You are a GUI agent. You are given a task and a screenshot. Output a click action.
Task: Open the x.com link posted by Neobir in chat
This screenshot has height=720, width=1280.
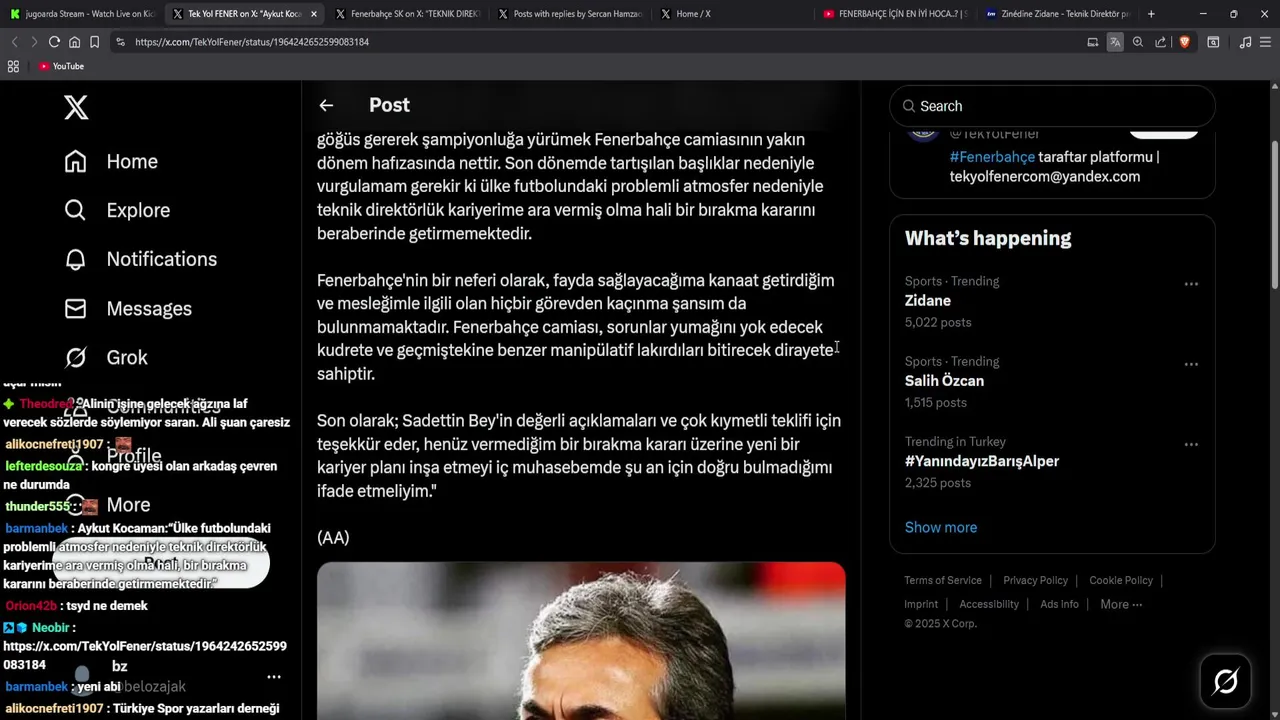click(145, 655)
